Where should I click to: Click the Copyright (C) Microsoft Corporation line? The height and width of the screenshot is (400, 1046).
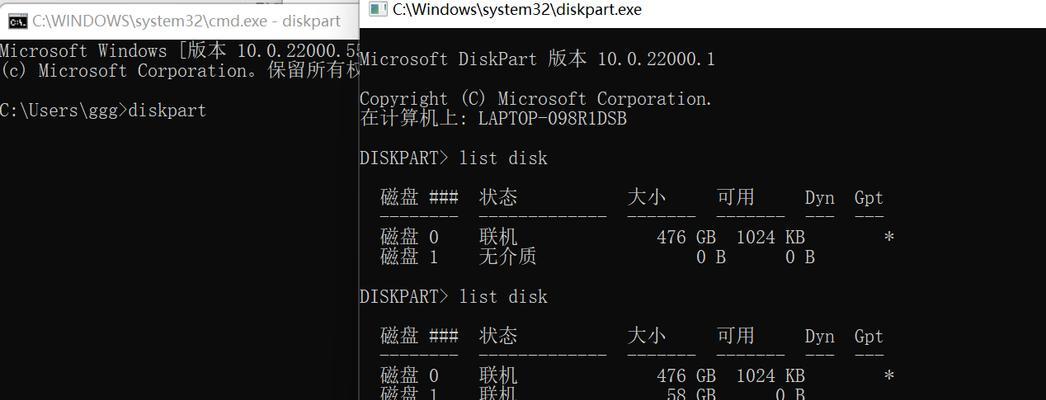point(536,99)
